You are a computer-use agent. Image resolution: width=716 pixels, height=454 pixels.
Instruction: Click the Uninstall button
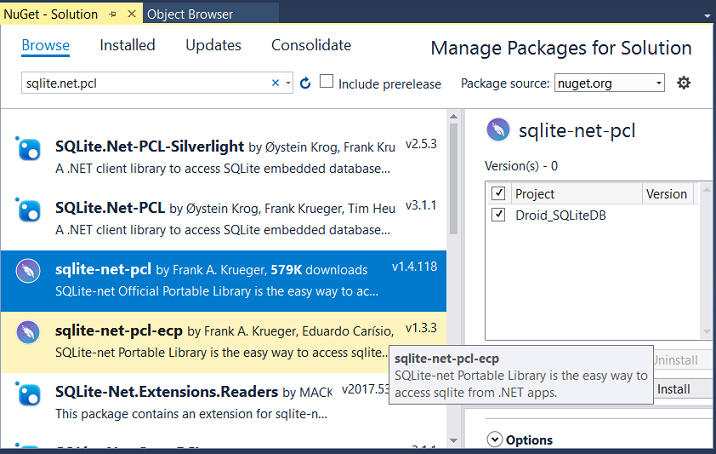[x=683, y=360]
